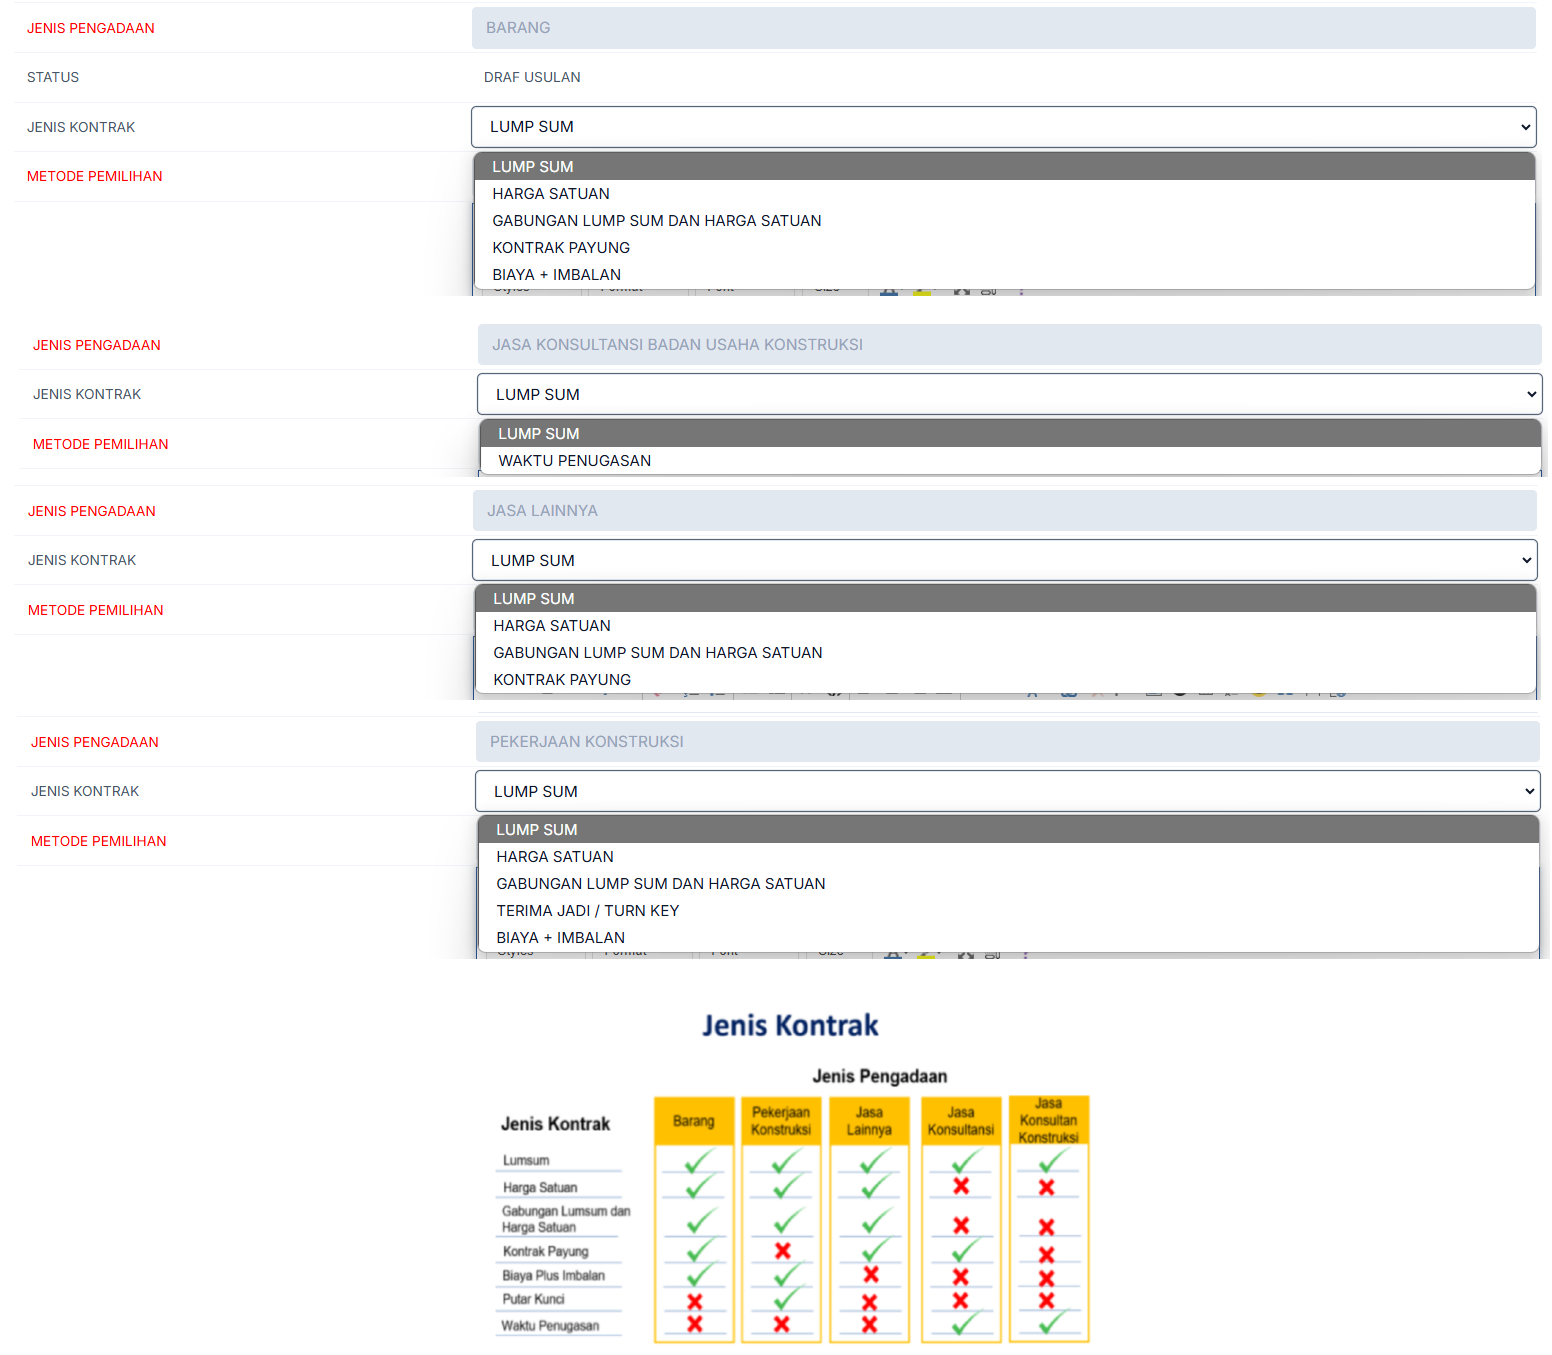The height and width of the screenshot is (1355, 1552).
Task: Expand the Jenis Kontrak dropdown below JASA LAINNYA
Action: (1004, 560)
